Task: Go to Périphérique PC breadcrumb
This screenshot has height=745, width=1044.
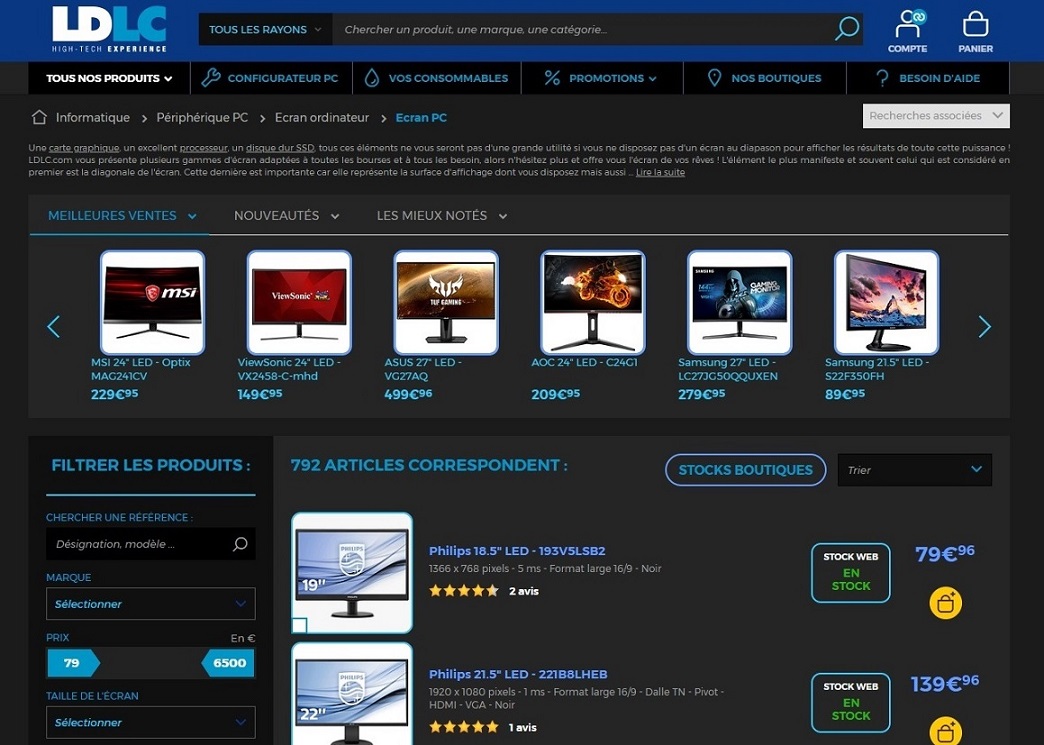Action: point(202,117)
